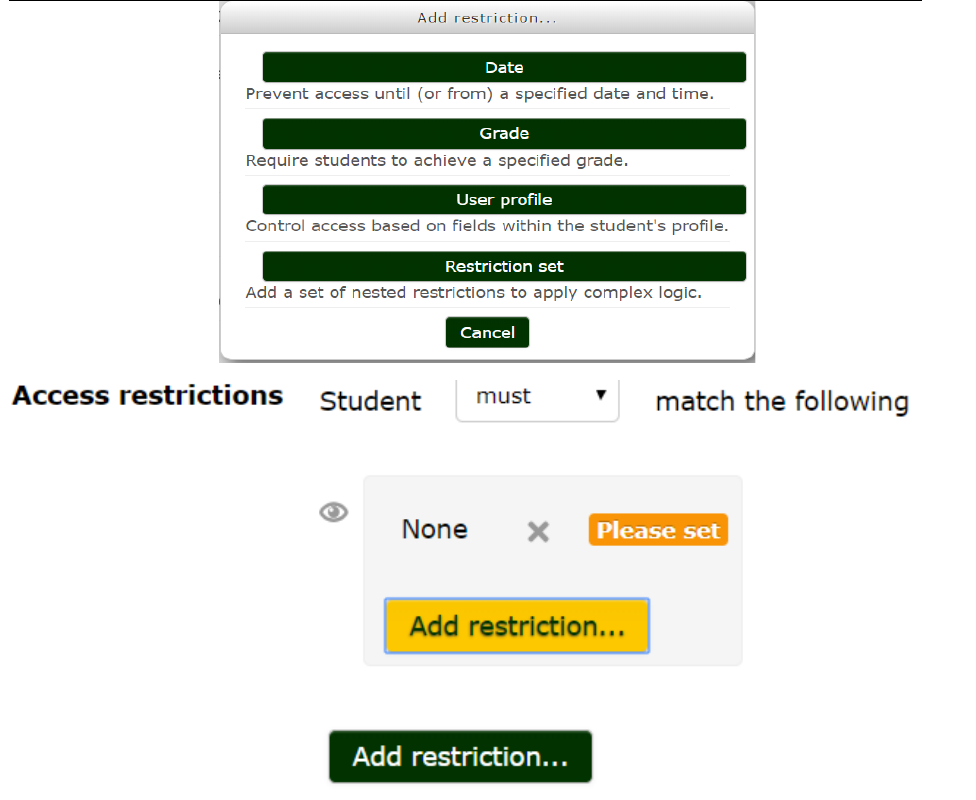976x800 pixels.
Task: Choose the Grade restriction option
Action: click(504, 134)
